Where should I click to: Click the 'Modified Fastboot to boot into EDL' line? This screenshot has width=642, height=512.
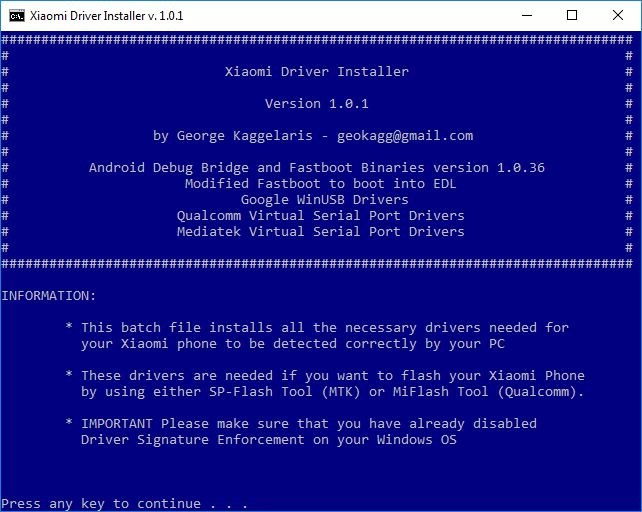pyautogui.click(x=320, y=184)
